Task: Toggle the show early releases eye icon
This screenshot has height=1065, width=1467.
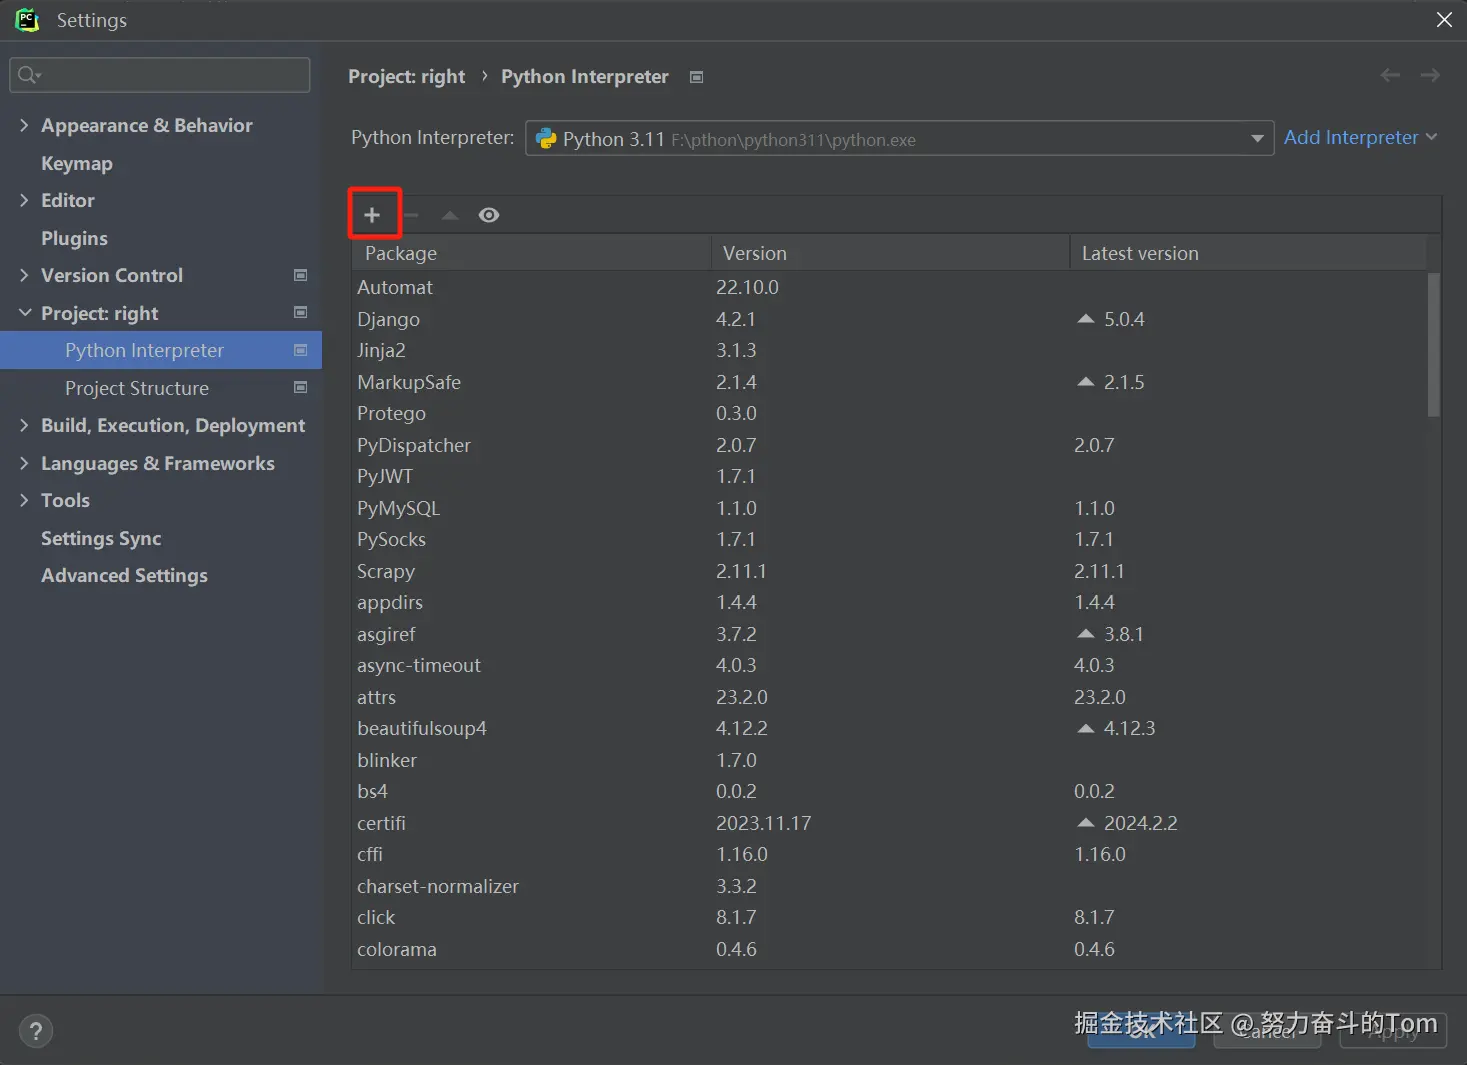Action: click(x=489, y=215)
